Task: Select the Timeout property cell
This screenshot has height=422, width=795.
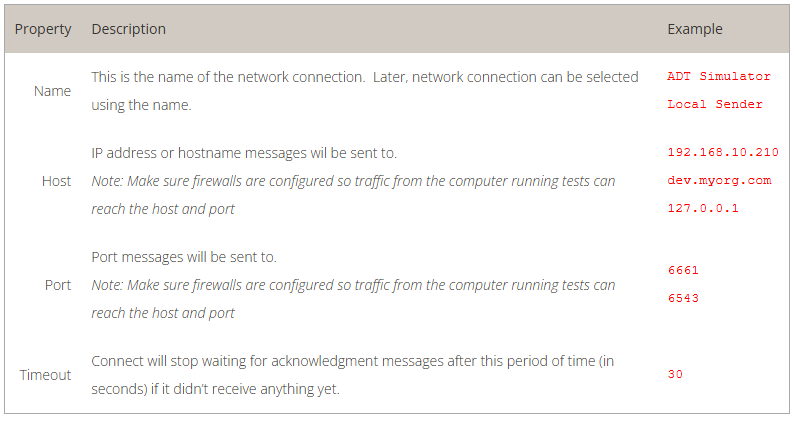Action: pos(46,375)
